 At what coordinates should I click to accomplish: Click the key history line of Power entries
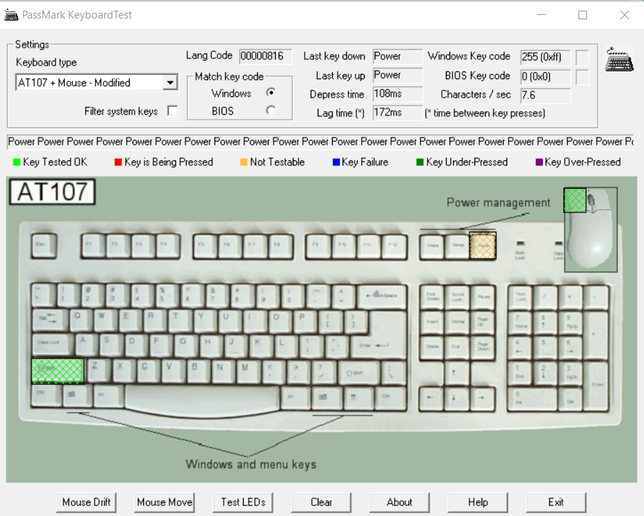pos(321,142)
